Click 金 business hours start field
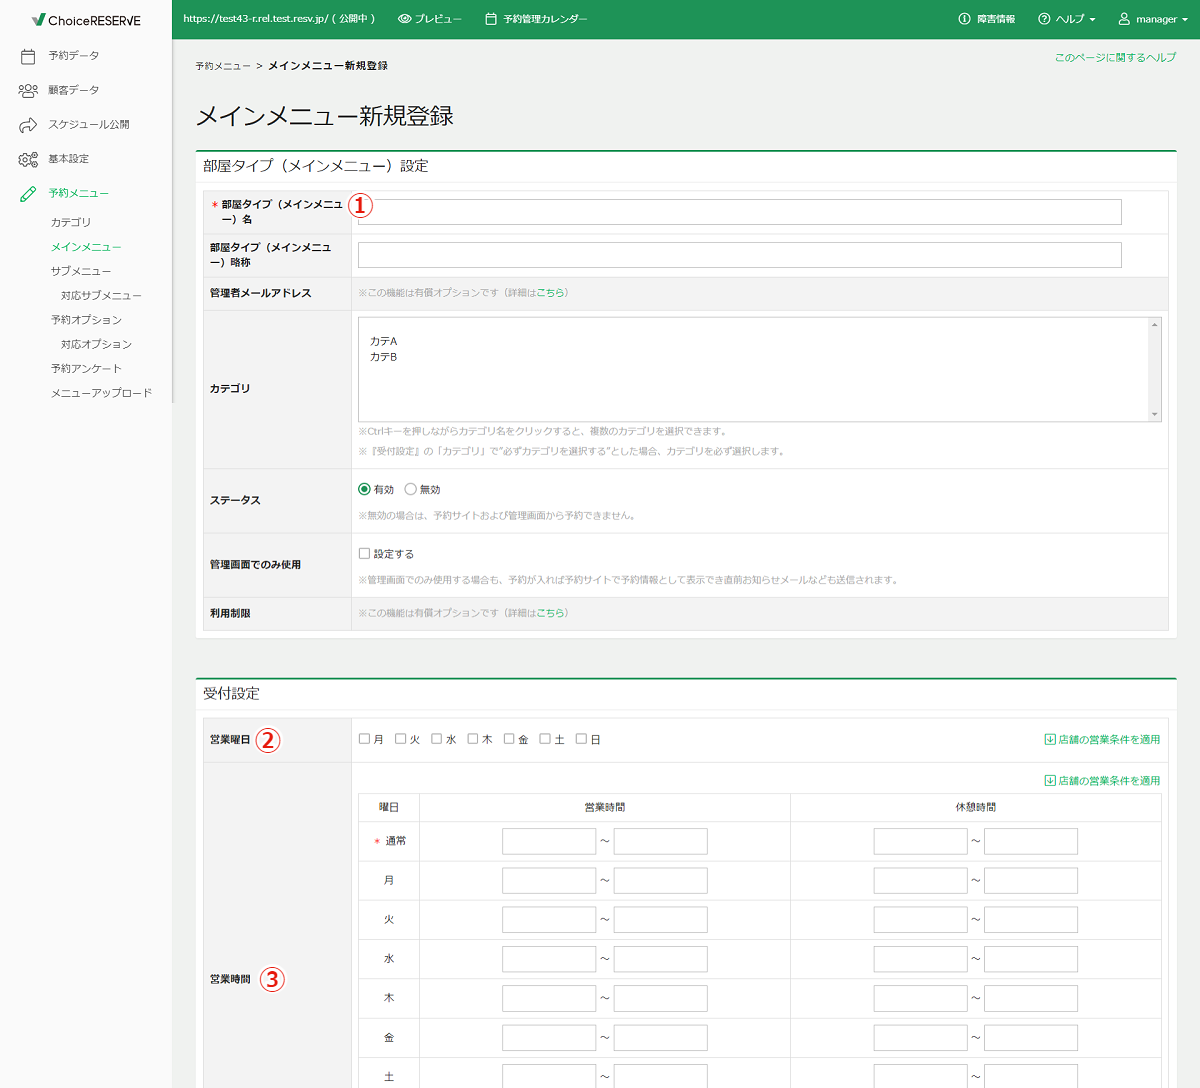1200x1088 pixels. (549, 1038)
